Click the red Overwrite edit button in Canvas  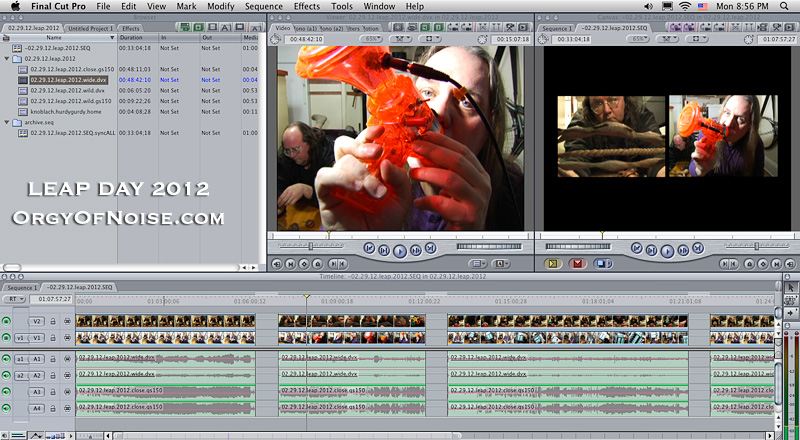click(576, 264)
